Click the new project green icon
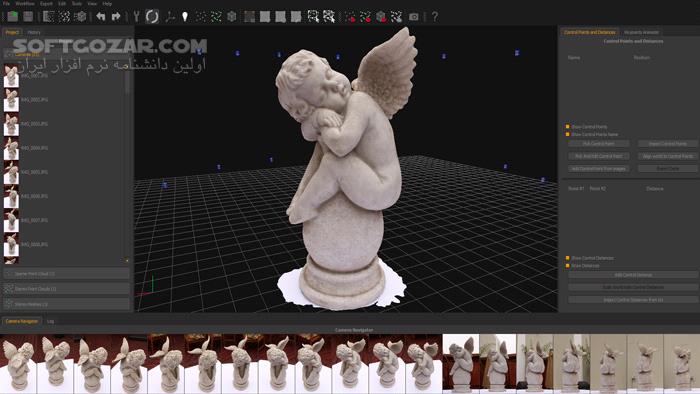 pos(12,17)
